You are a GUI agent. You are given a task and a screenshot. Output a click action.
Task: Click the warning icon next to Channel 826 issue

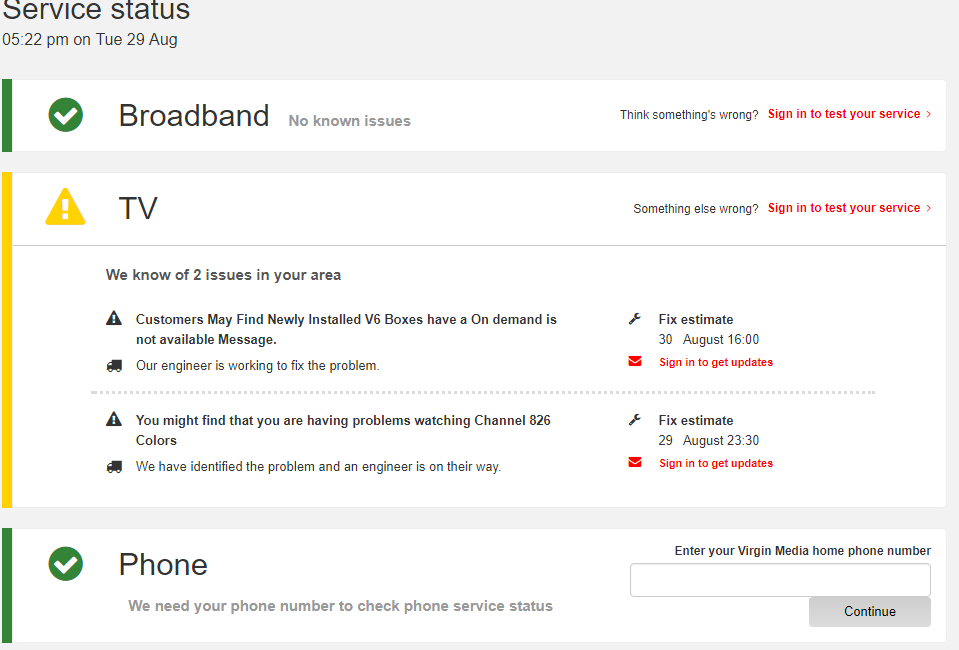[114, 419]
